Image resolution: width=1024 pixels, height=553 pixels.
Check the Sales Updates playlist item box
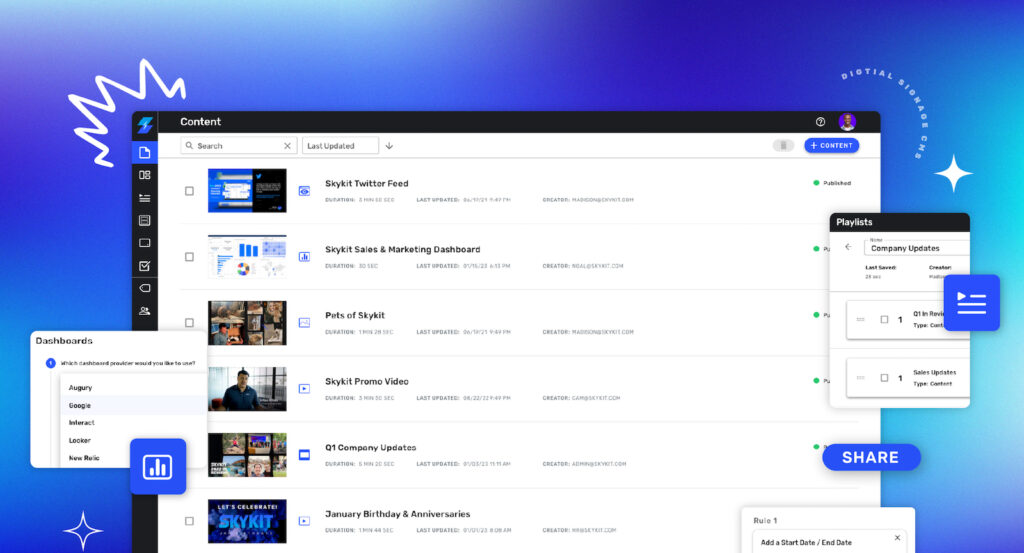pyautogui.click(x=884, y=377)
